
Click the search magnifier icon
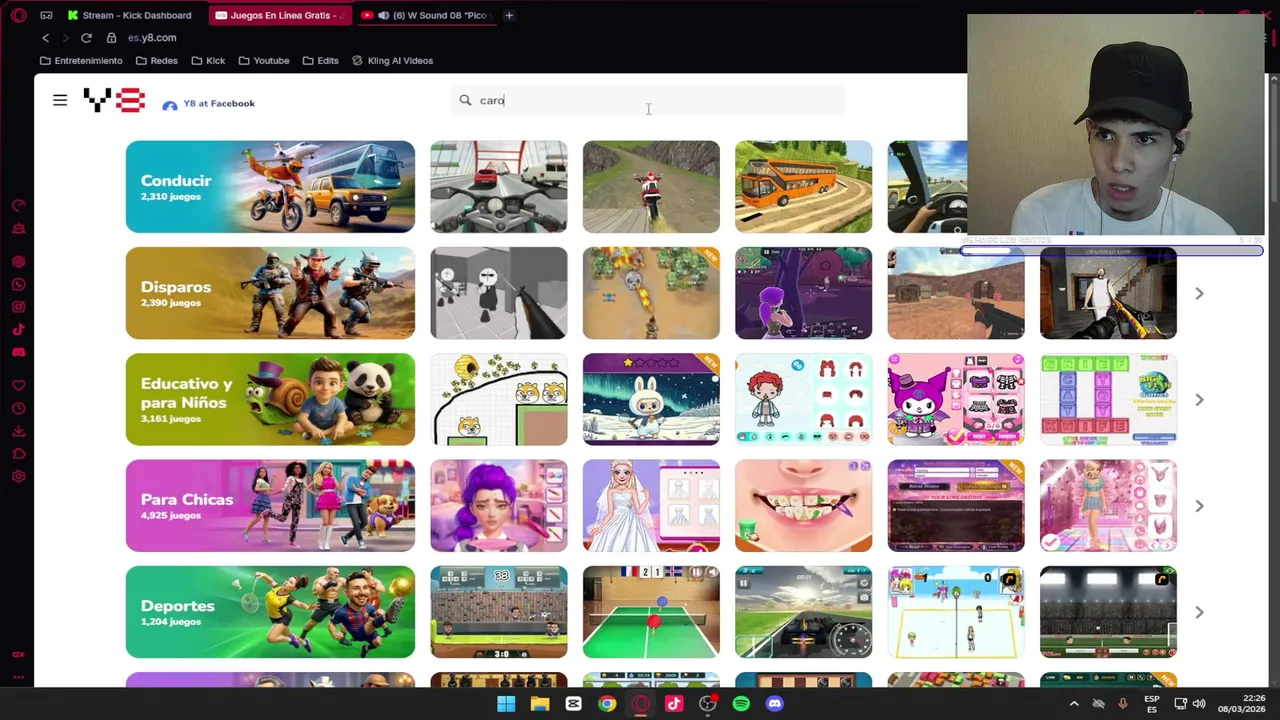tap(465, 100)
